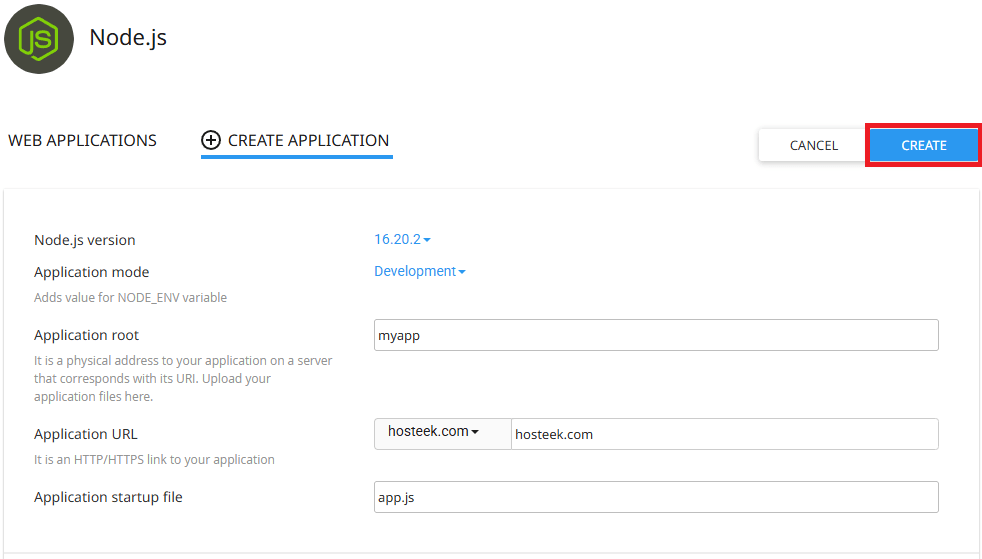Click the Node.js logo icon

39,39
